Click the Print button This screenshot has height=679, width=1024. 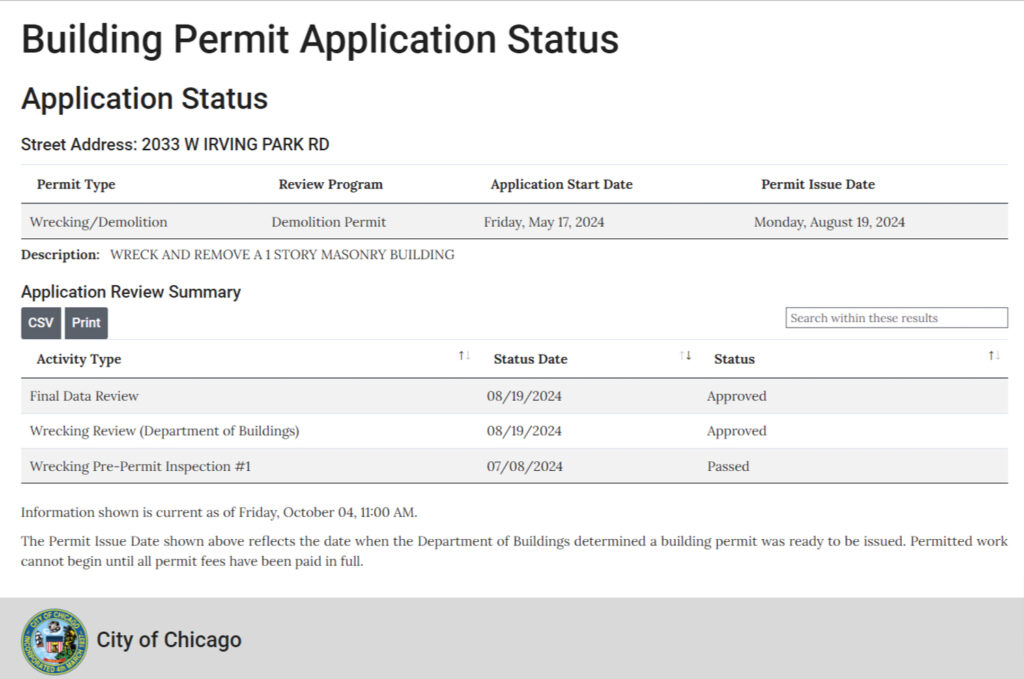pyautogui.click(x=86, y=322)
